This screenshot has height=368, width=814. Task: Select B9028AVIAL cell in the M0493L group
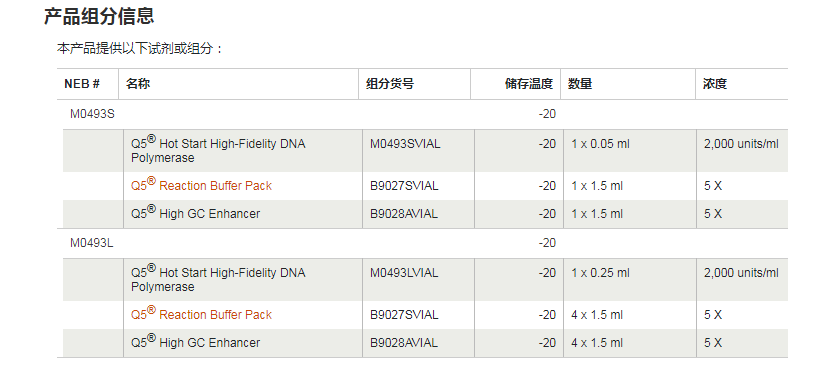(x=404, y=343)
